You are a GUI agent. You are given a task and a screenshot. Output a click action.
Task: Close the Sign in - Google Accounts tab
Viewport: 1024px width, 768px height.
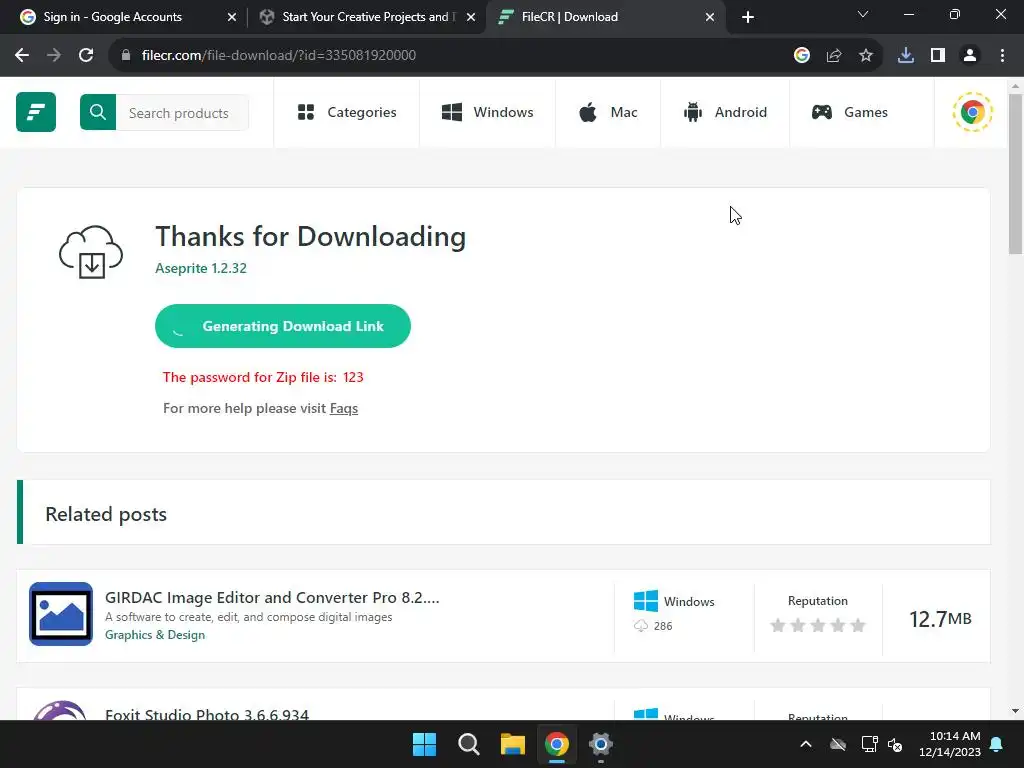(232, 17)
